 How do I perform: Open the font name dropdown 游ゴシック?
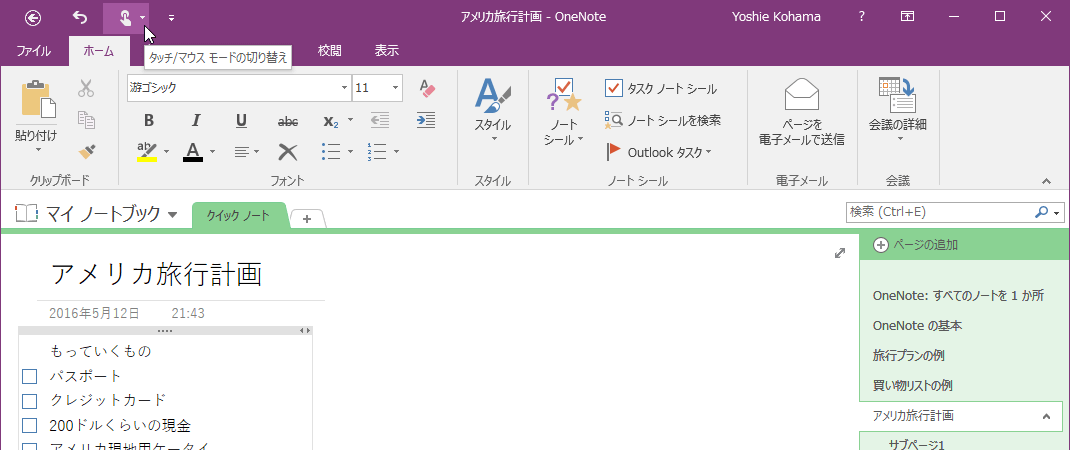(344, 88)
